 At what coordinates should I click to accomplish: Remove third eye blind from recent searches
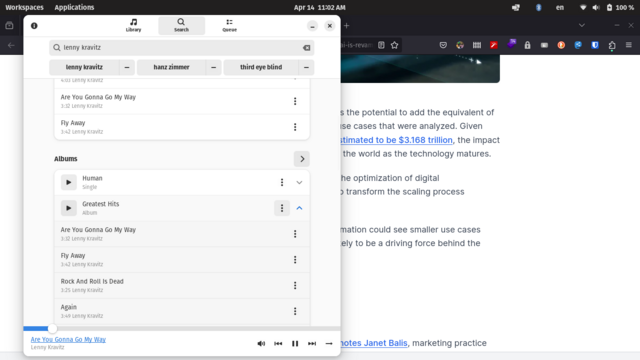coord(307,67)
